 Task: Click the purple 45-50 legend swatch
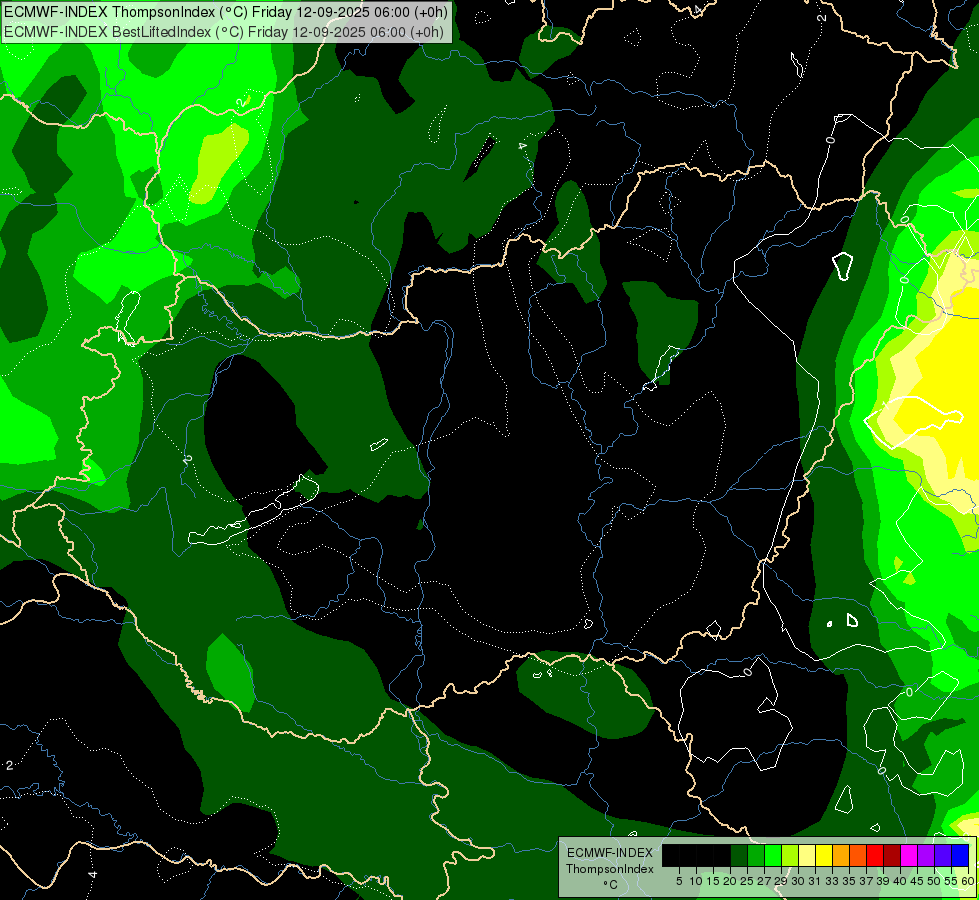926,855
